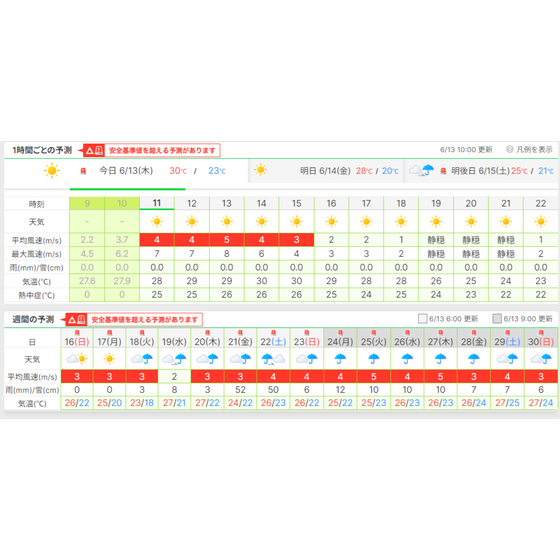
Task: Click the alarm icon beside 今日 6/13(木)
Action: point(83,171)
